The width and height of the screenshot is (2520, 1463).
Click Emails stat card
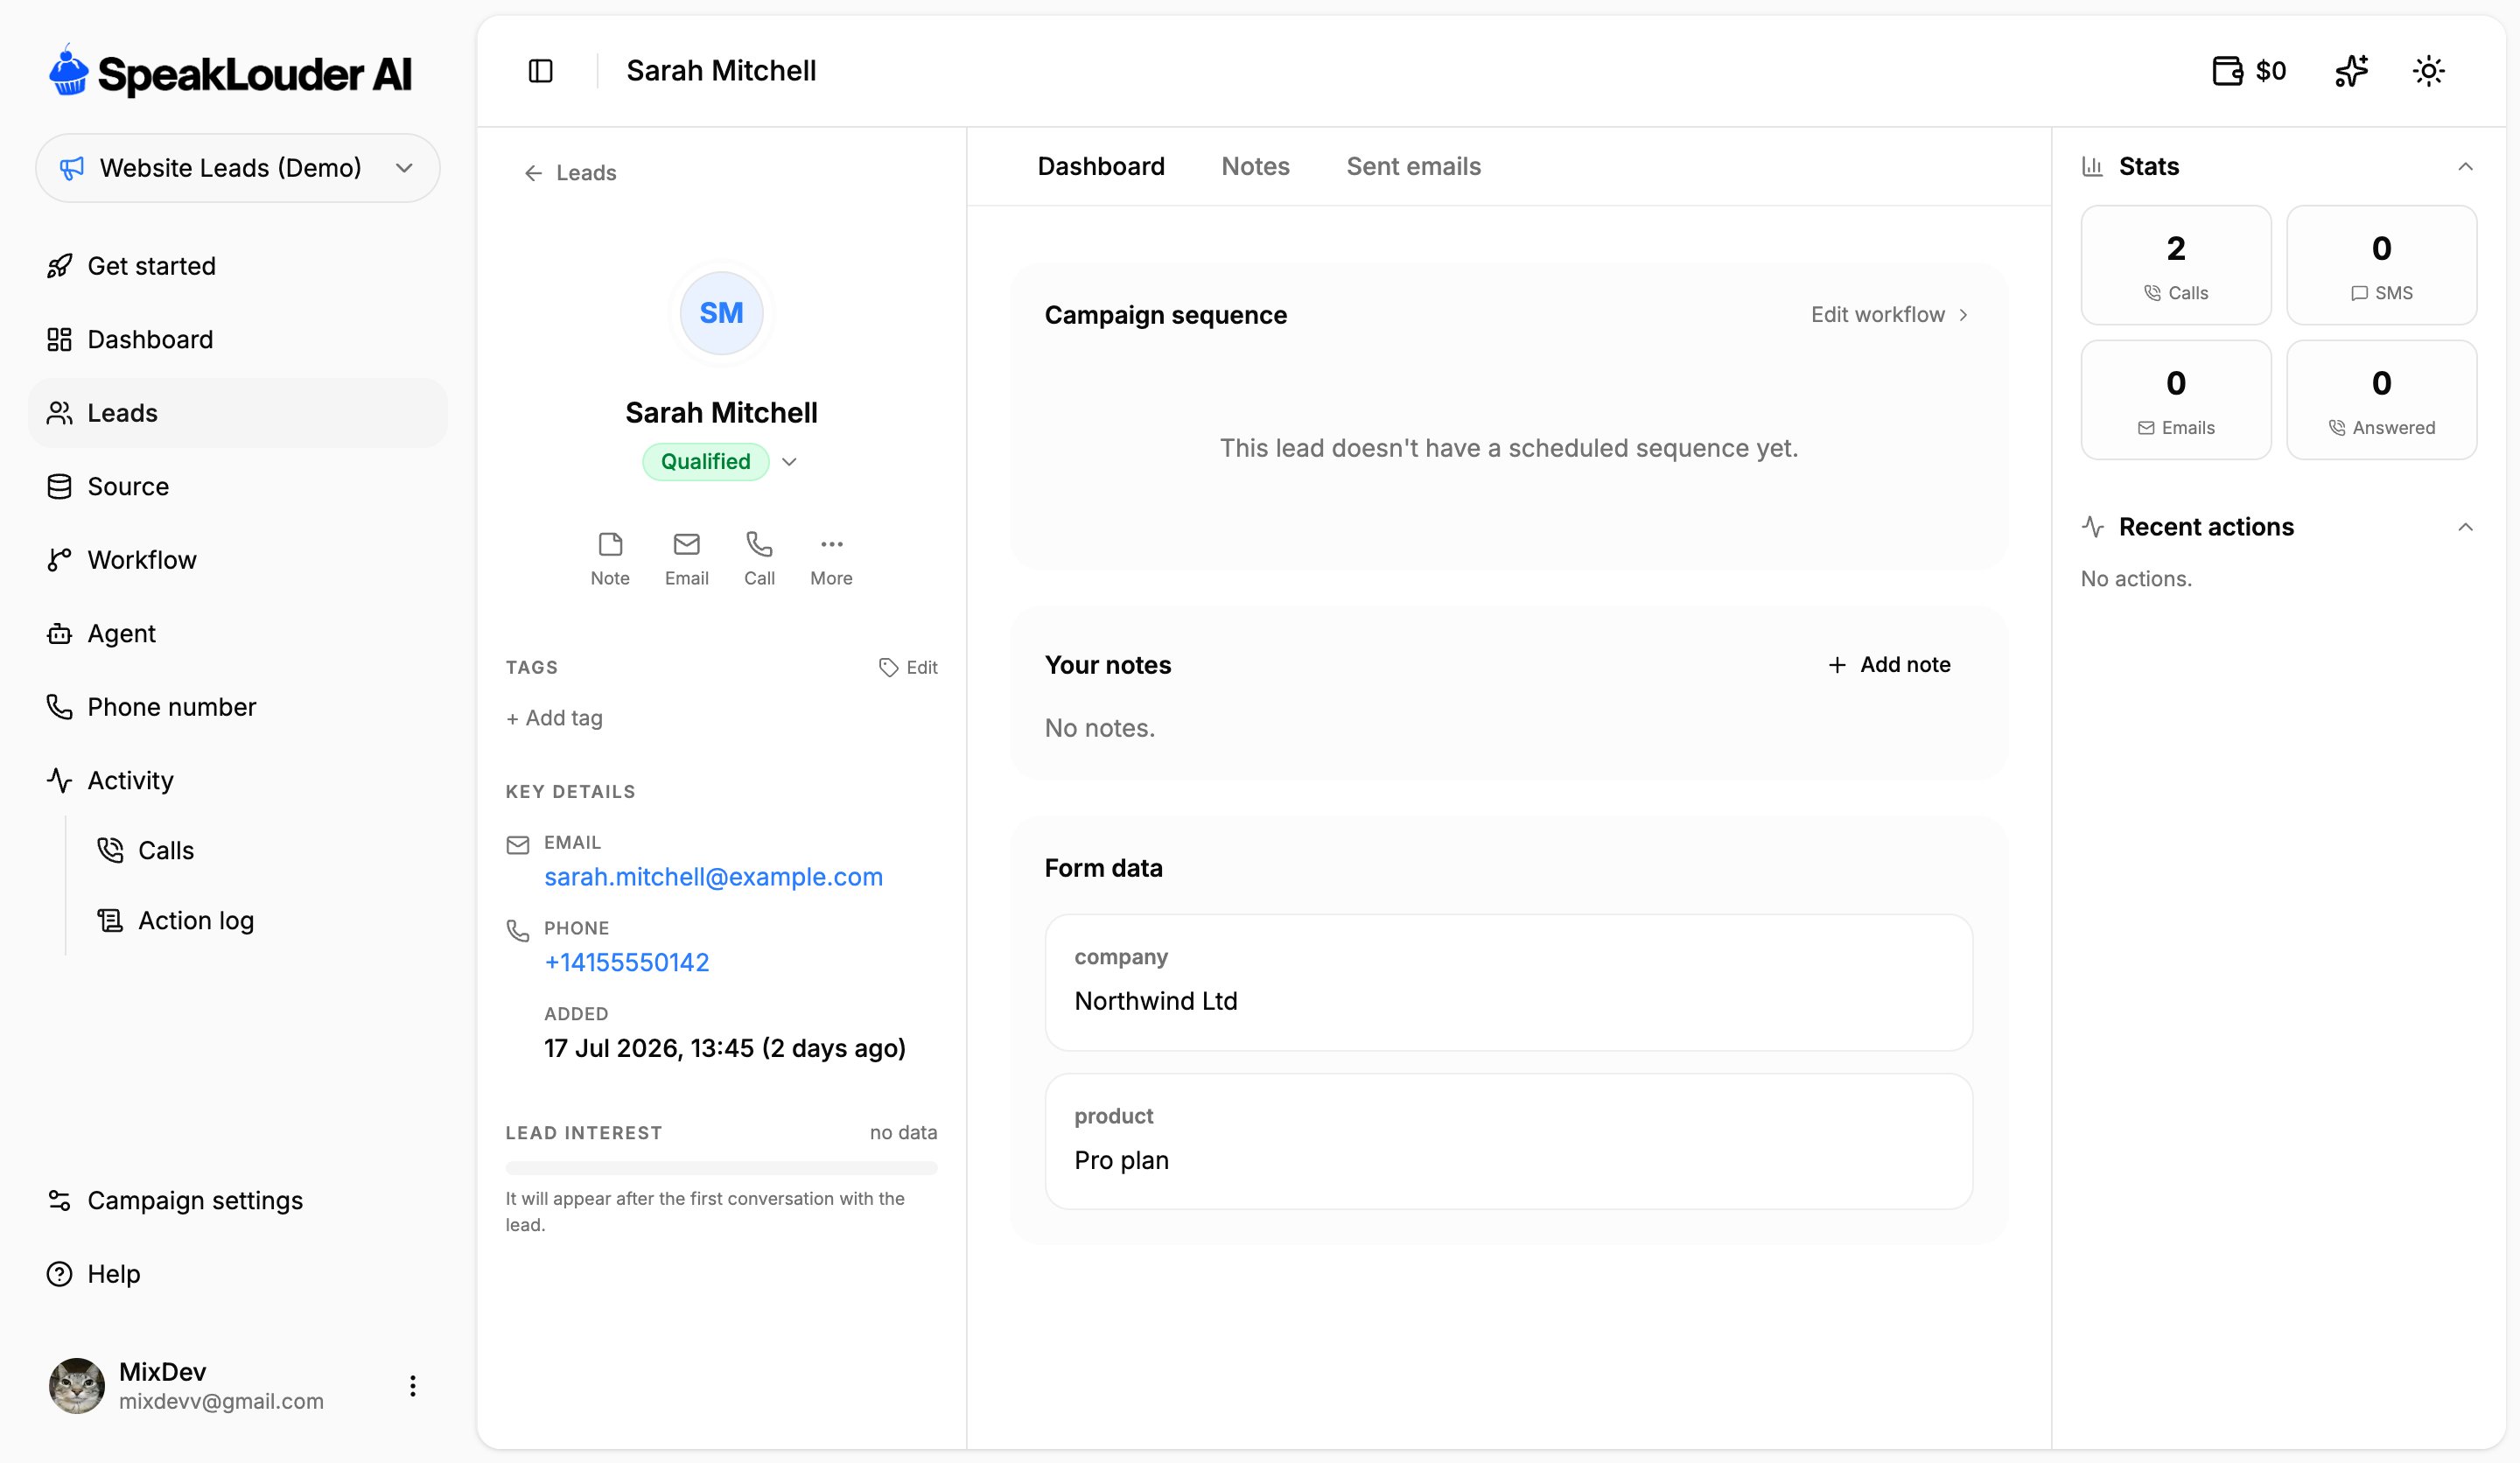2176,400
